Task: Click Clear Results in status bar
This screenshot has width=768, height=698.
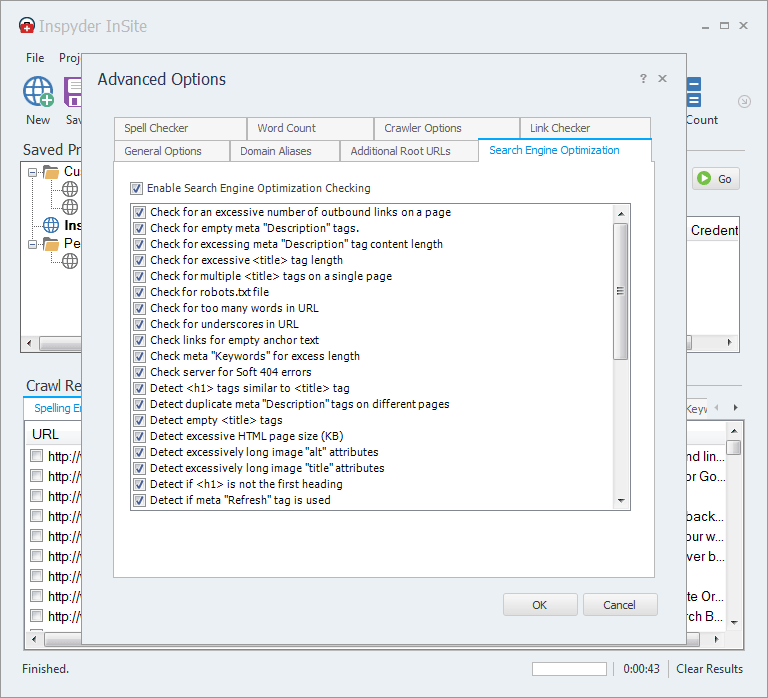Action: [709, 669]
